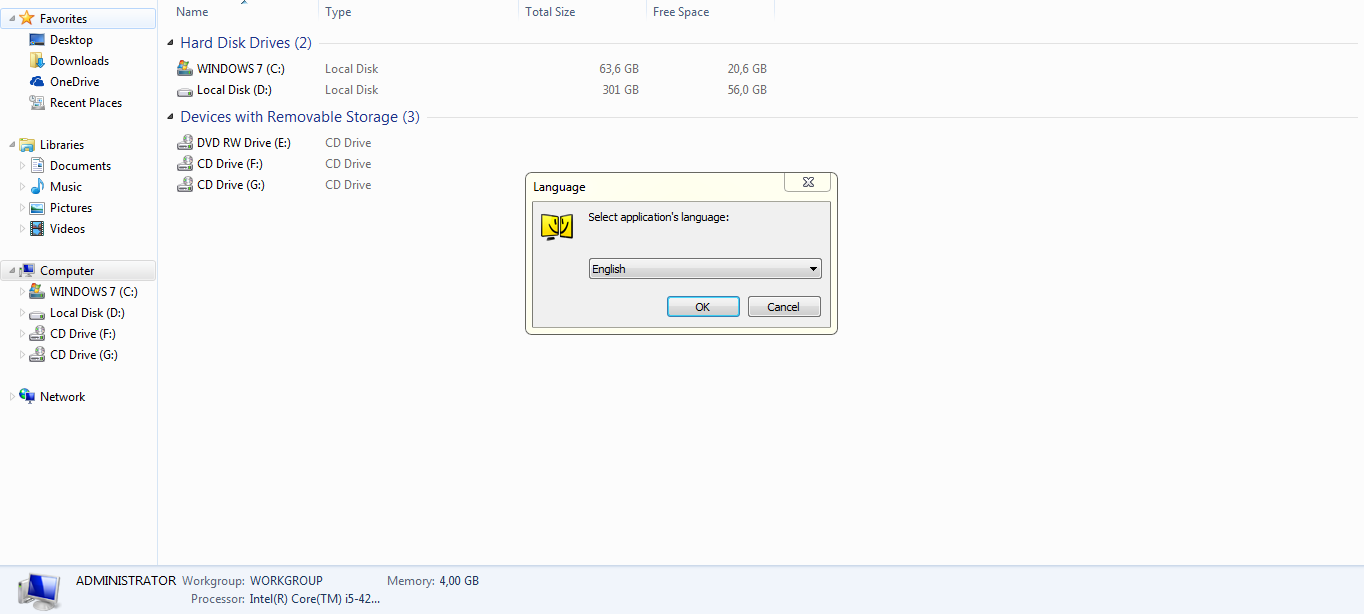Click the DVD RW Drive (E:) name

[x=244, y=143]
